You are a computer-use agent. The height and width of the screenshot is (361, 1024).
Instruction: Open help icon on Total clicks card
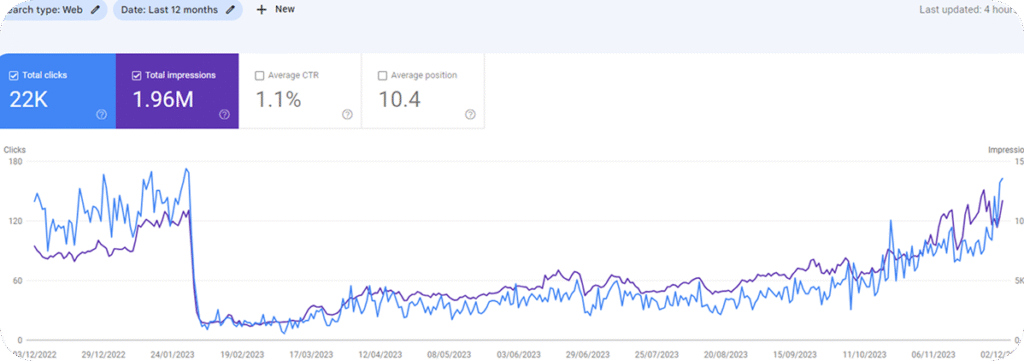pyautogui.click(x=101, y=114)
